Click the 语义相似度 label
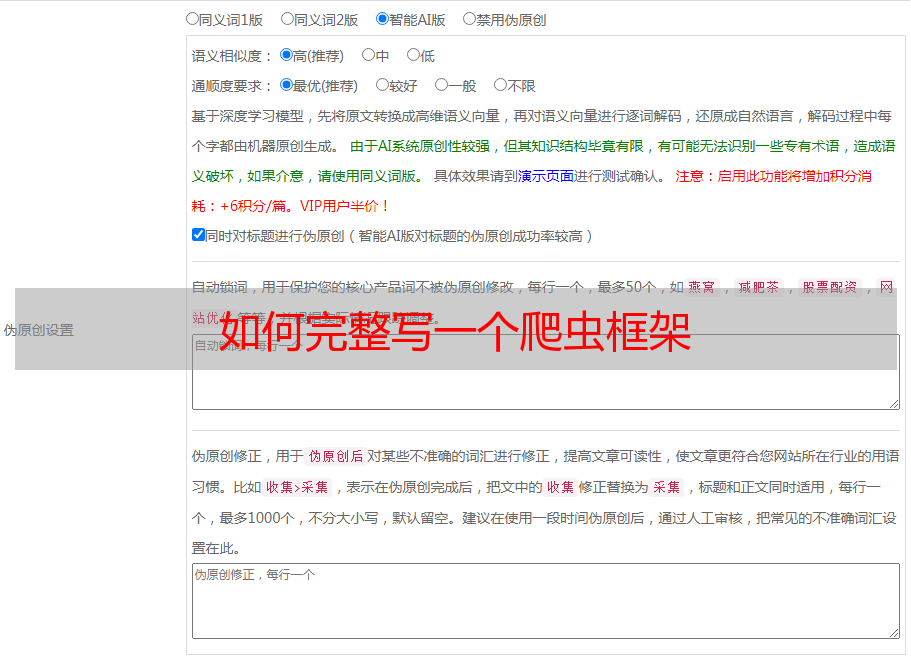 click(232, 56)
